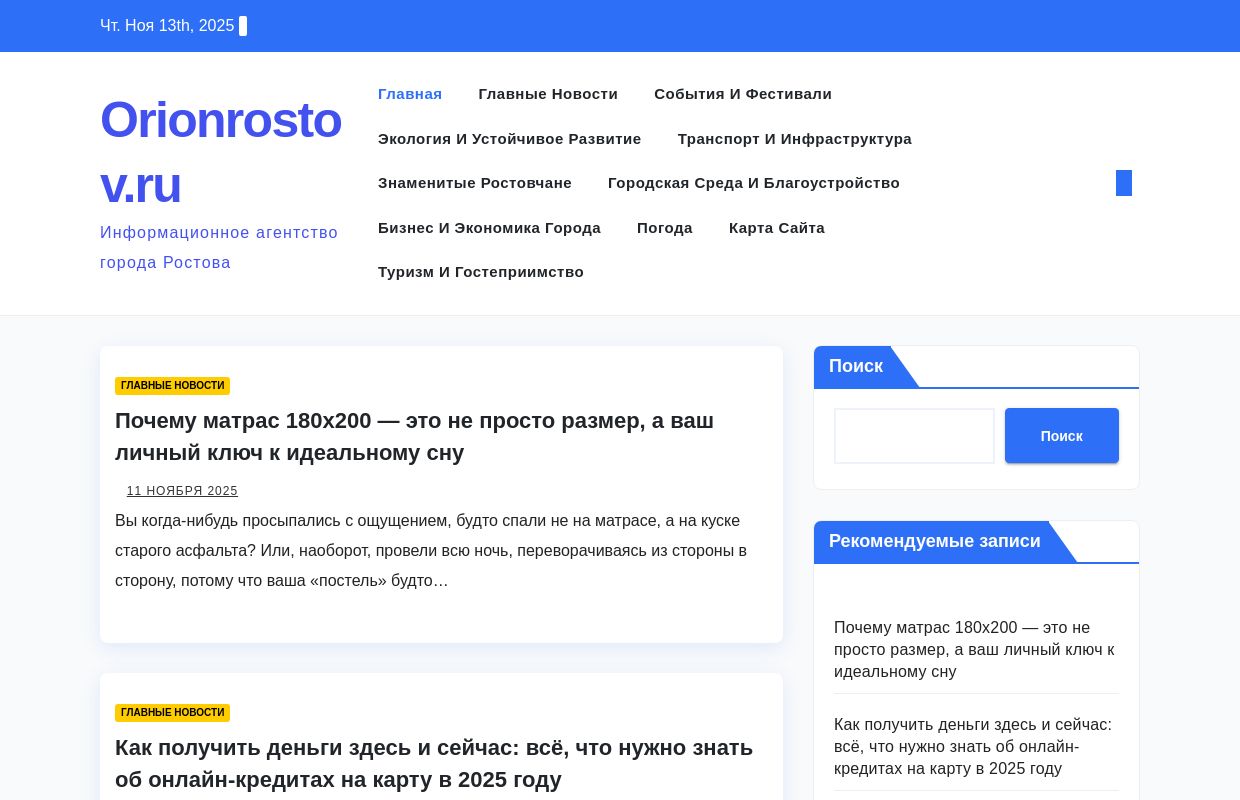Select Туризм И Гостеприимство menu item
Viewport: 1240px width, 800px height.
(x=480, y=272)
